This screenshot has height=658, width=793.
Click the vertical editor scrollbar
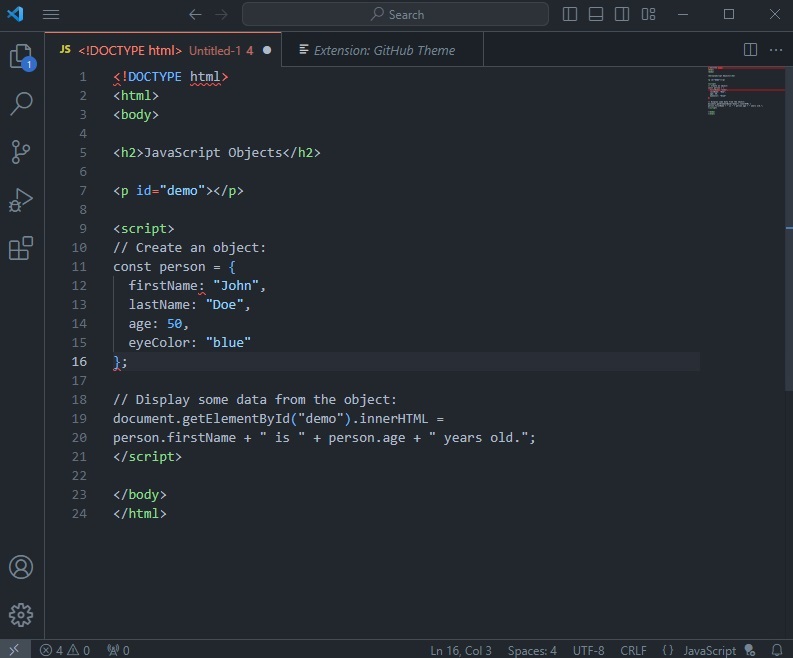[789, 228]
